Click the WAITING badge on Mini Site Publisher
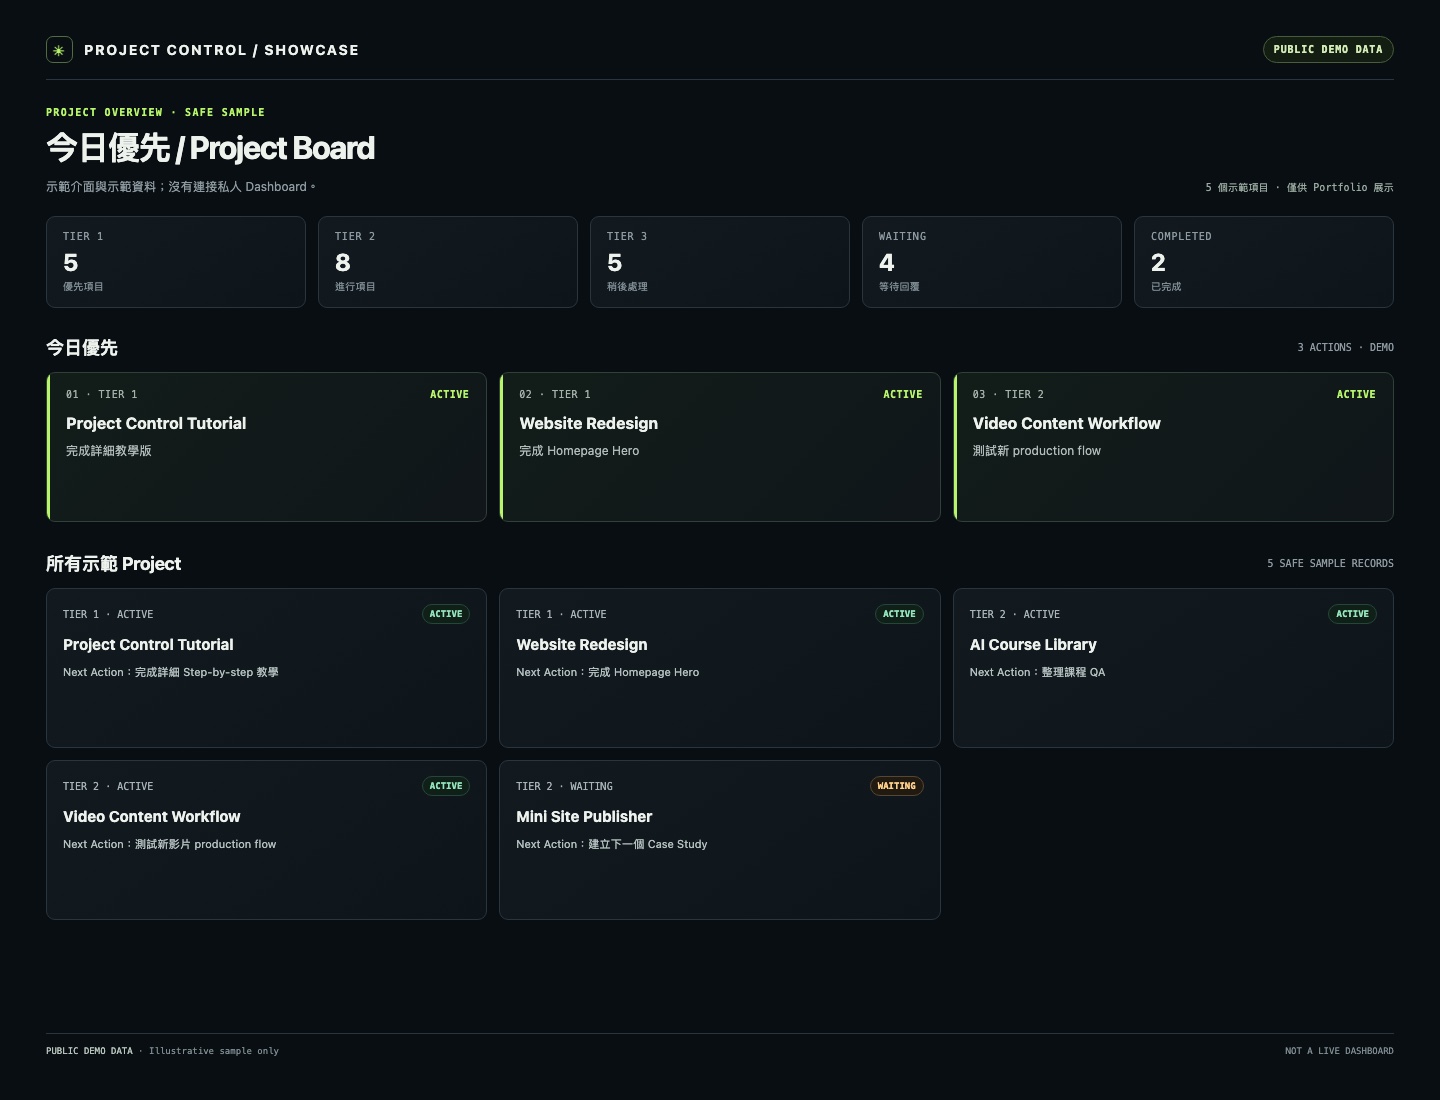The image size is (1440, 1100). coord(897,786)
